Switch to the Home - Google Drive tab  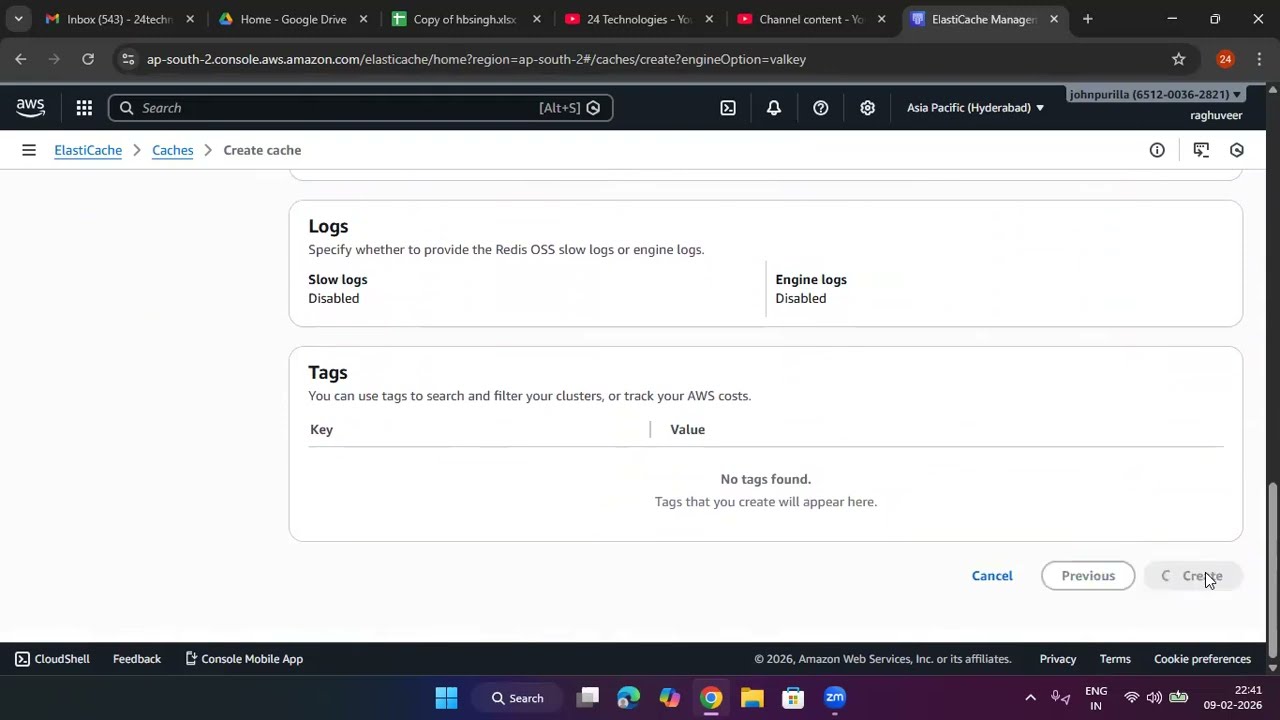(292, 19)
